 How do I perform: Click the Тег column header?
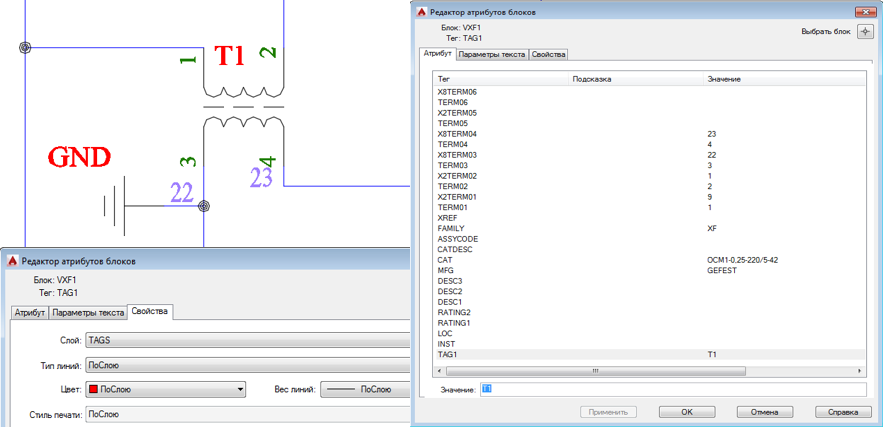501,79
